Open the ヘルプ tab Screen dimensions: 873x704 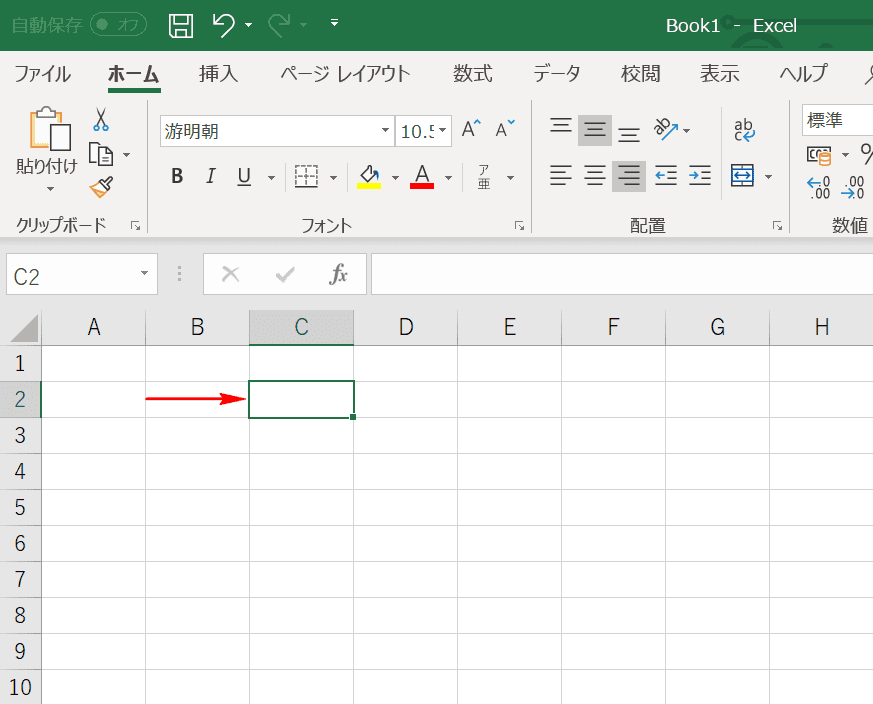[x=803, y=74]
